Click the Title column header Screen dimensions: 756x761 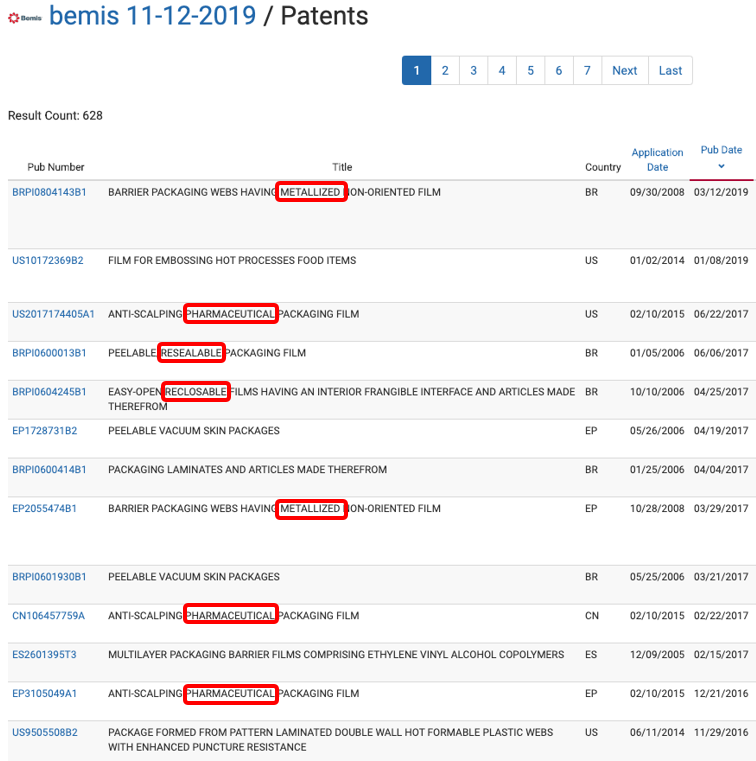point(342,167)
